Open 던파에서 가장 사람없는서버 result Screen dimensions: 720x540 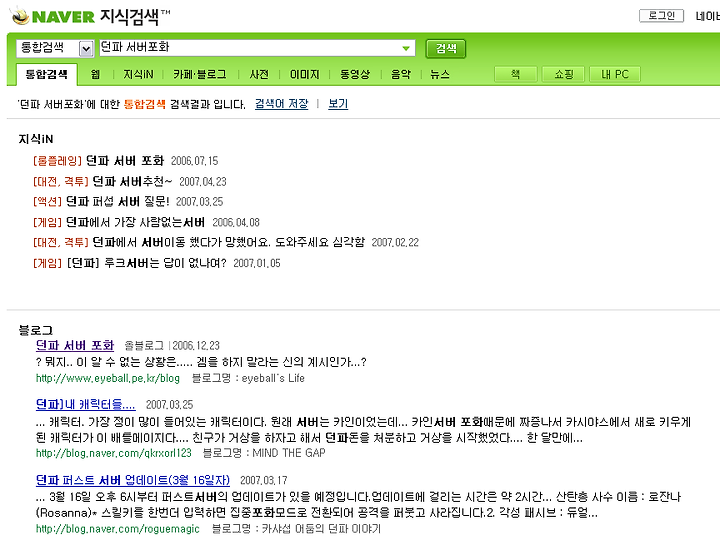click(x=135, y=222)
